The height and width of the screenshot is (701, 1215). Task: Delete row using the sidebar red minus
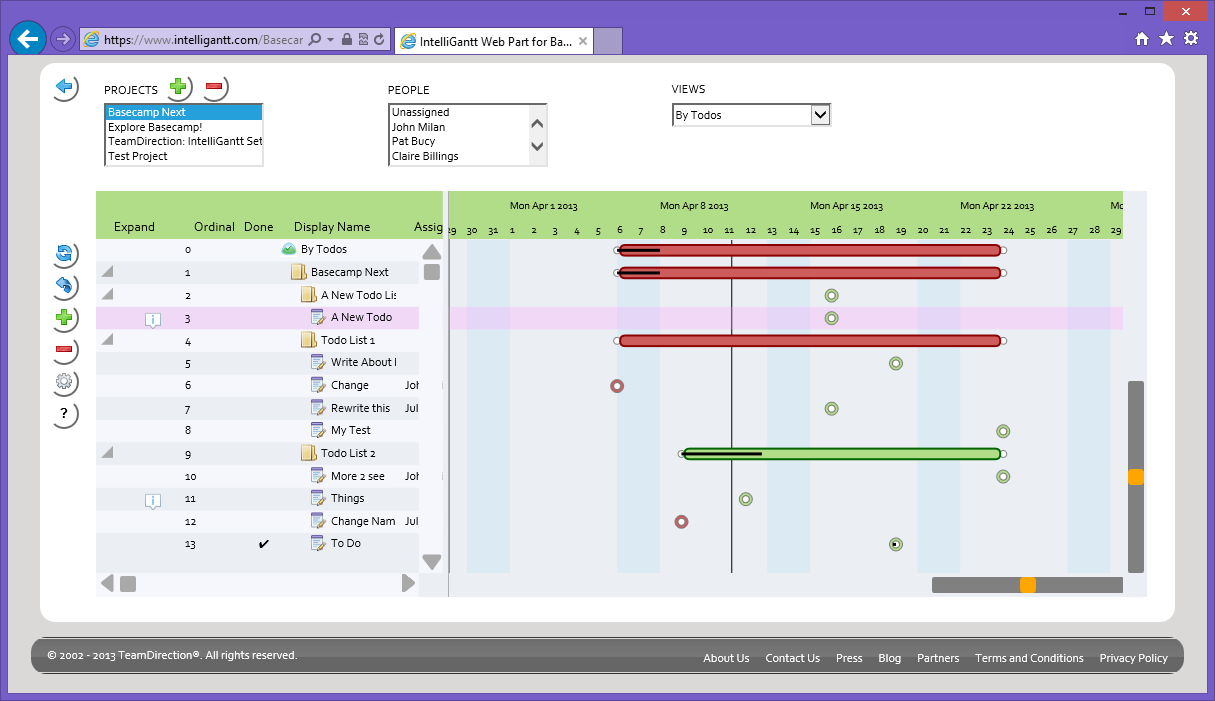(64, 349)
